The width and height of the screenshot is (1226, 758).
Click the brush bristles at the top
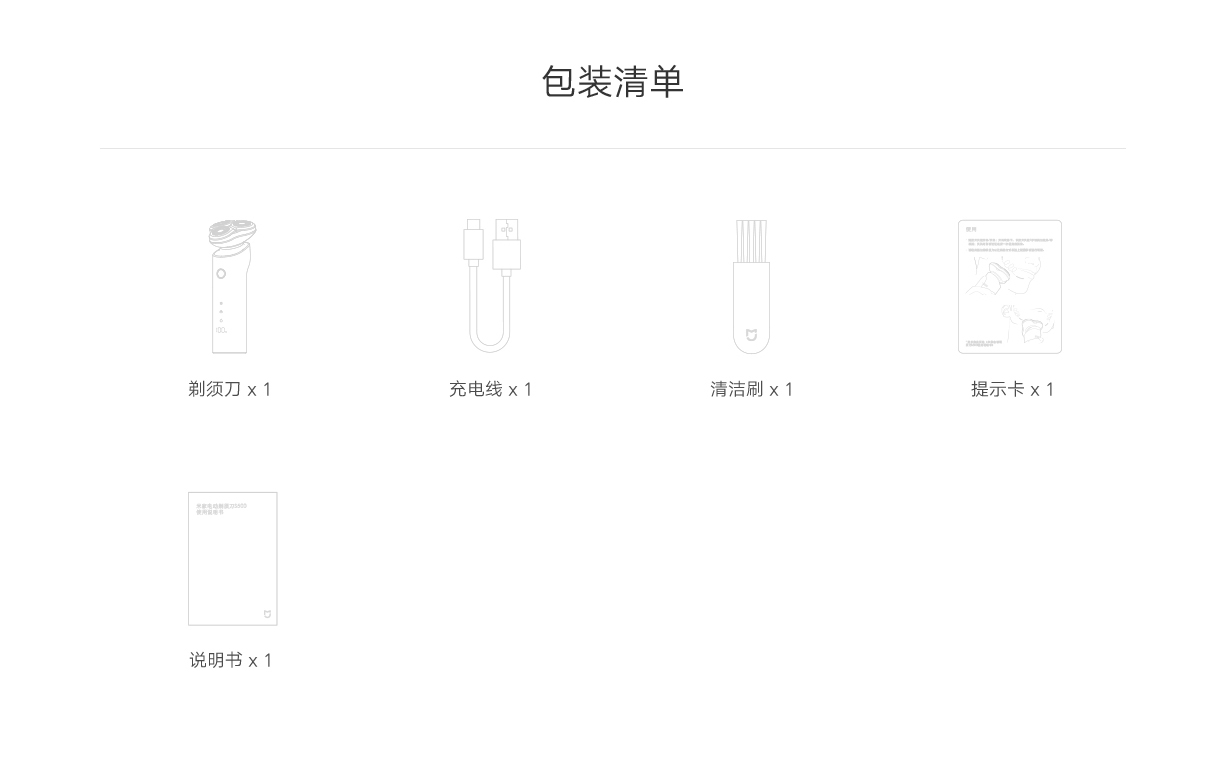click(x=751, y=242)
